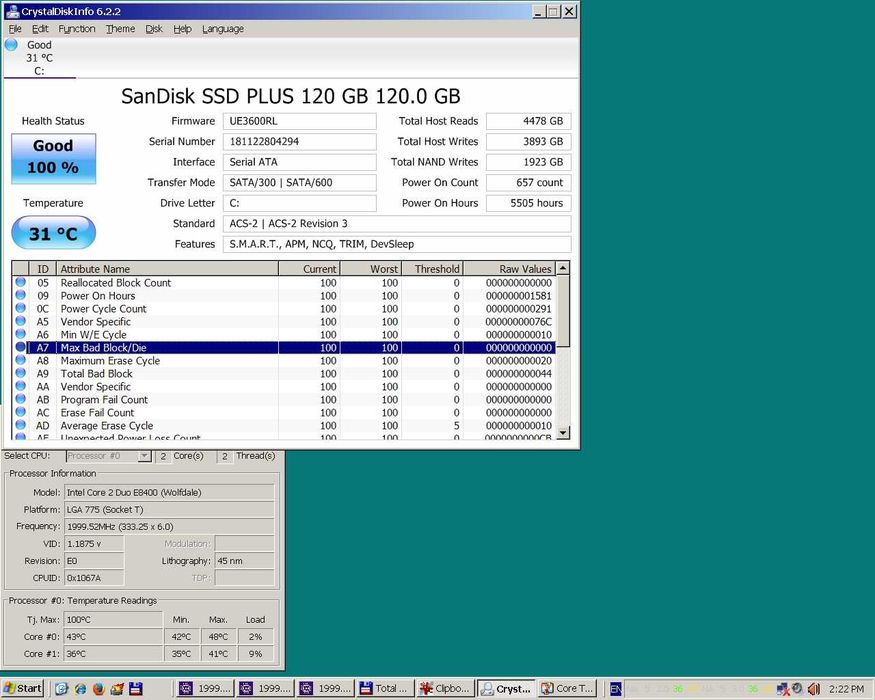Click the Features field

tap(397, 244)
